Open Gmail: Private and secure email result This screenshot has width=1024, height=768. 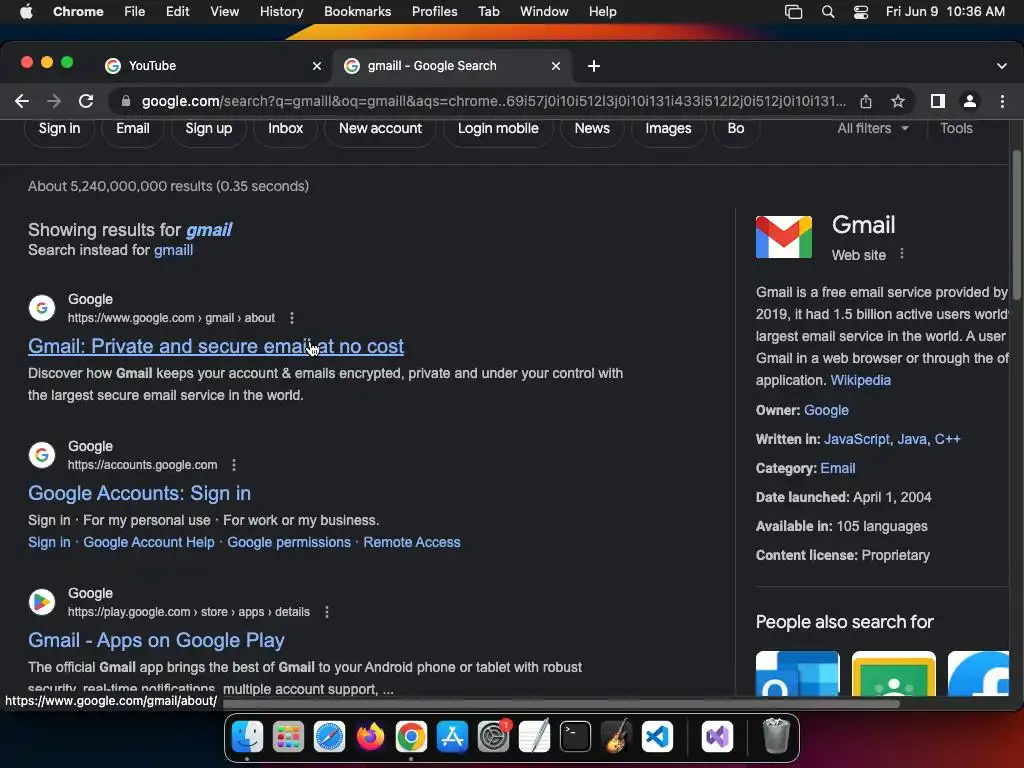(216, 346)
